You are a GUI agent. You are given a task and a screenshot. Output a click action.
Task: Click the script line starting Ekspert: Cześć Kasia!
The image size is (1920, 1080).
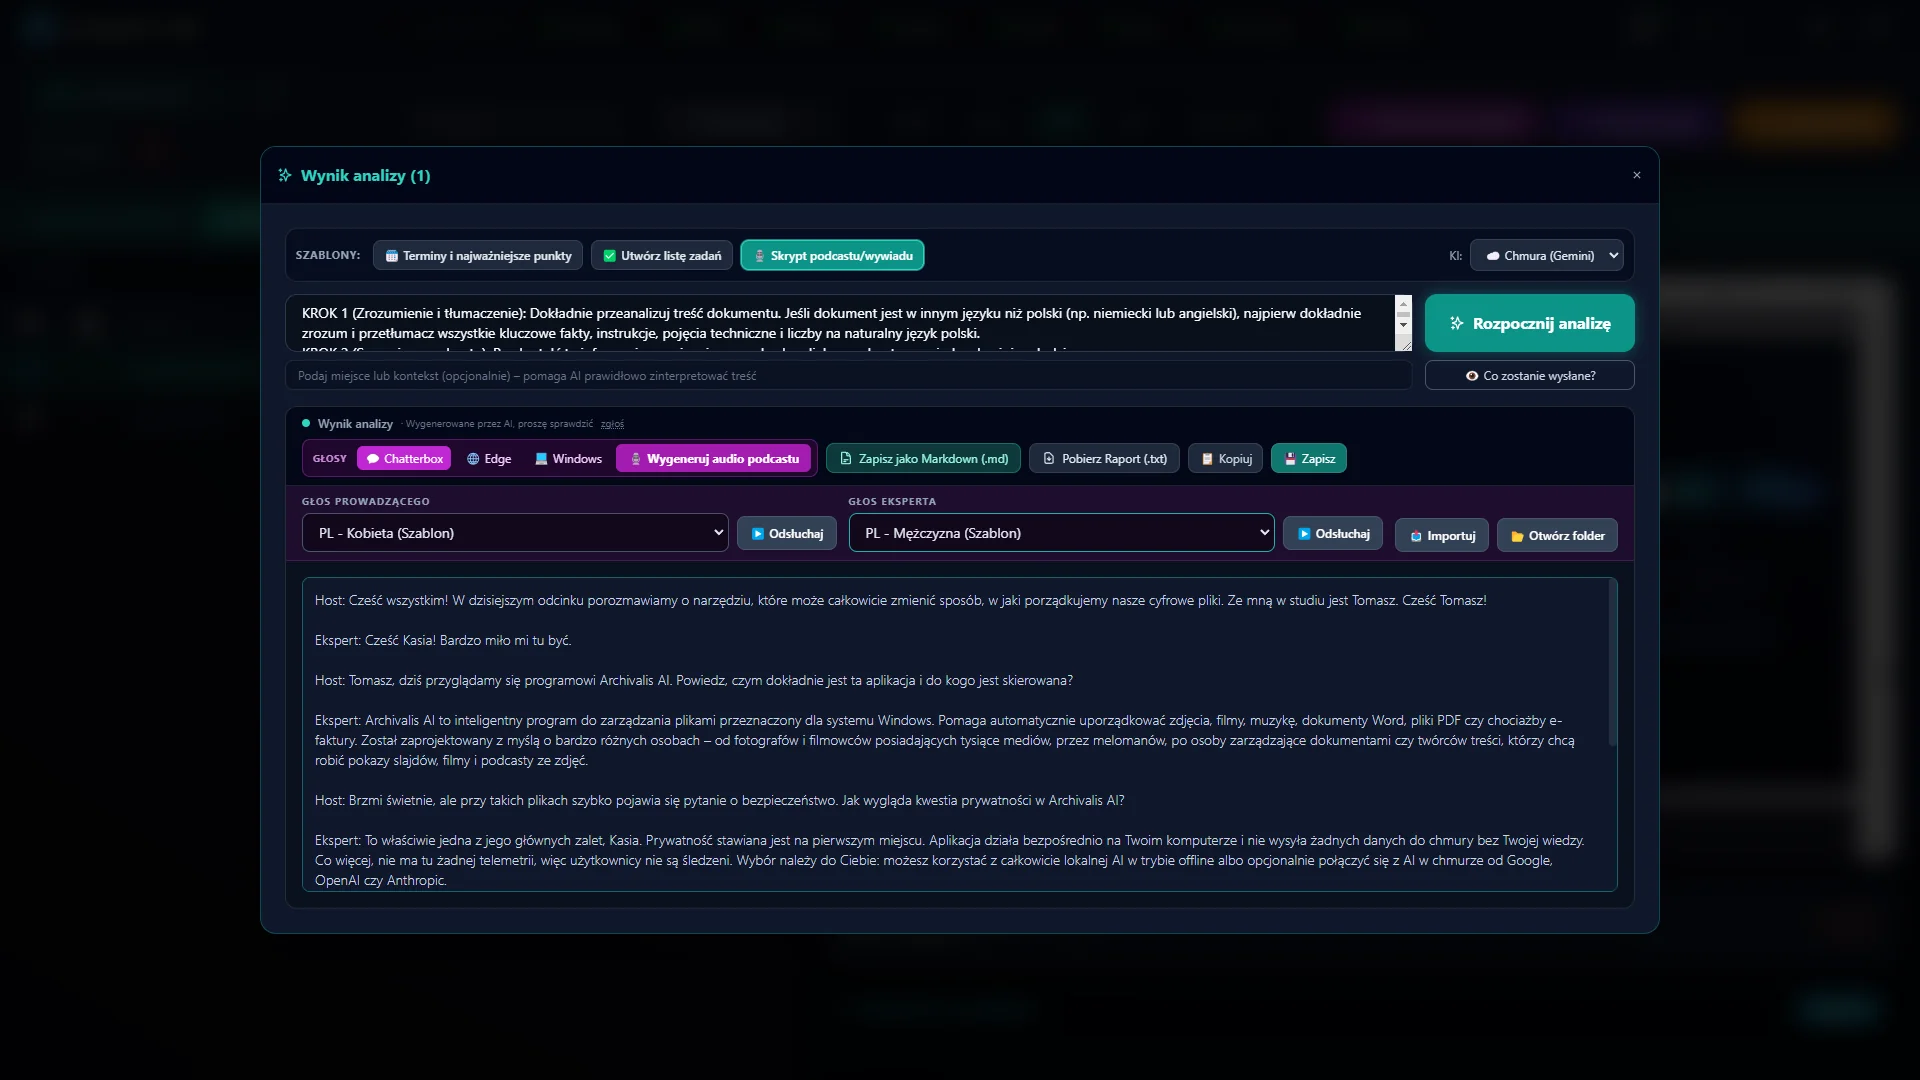click(x=443, y=641)
